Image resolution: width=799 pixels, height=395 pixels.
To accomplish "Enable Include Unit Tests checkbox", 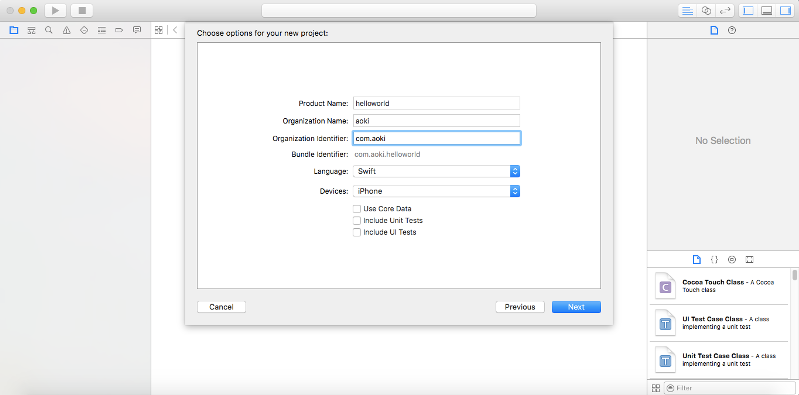I will 357,220.
